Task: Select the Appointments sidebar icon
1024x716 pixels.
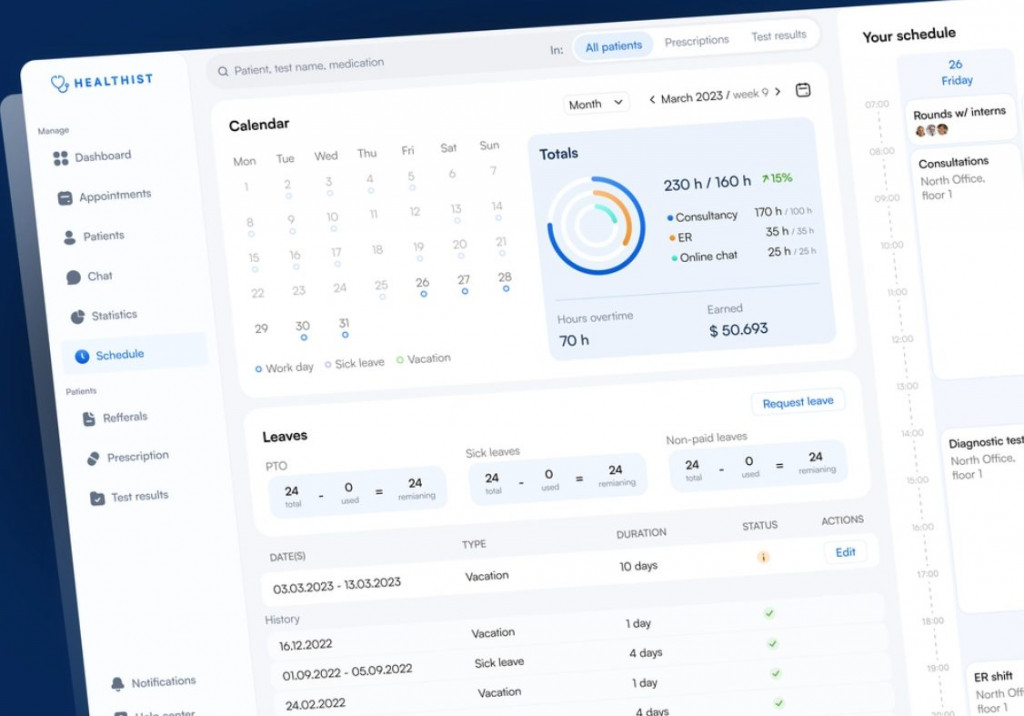Action: click(x=66, y=196)
